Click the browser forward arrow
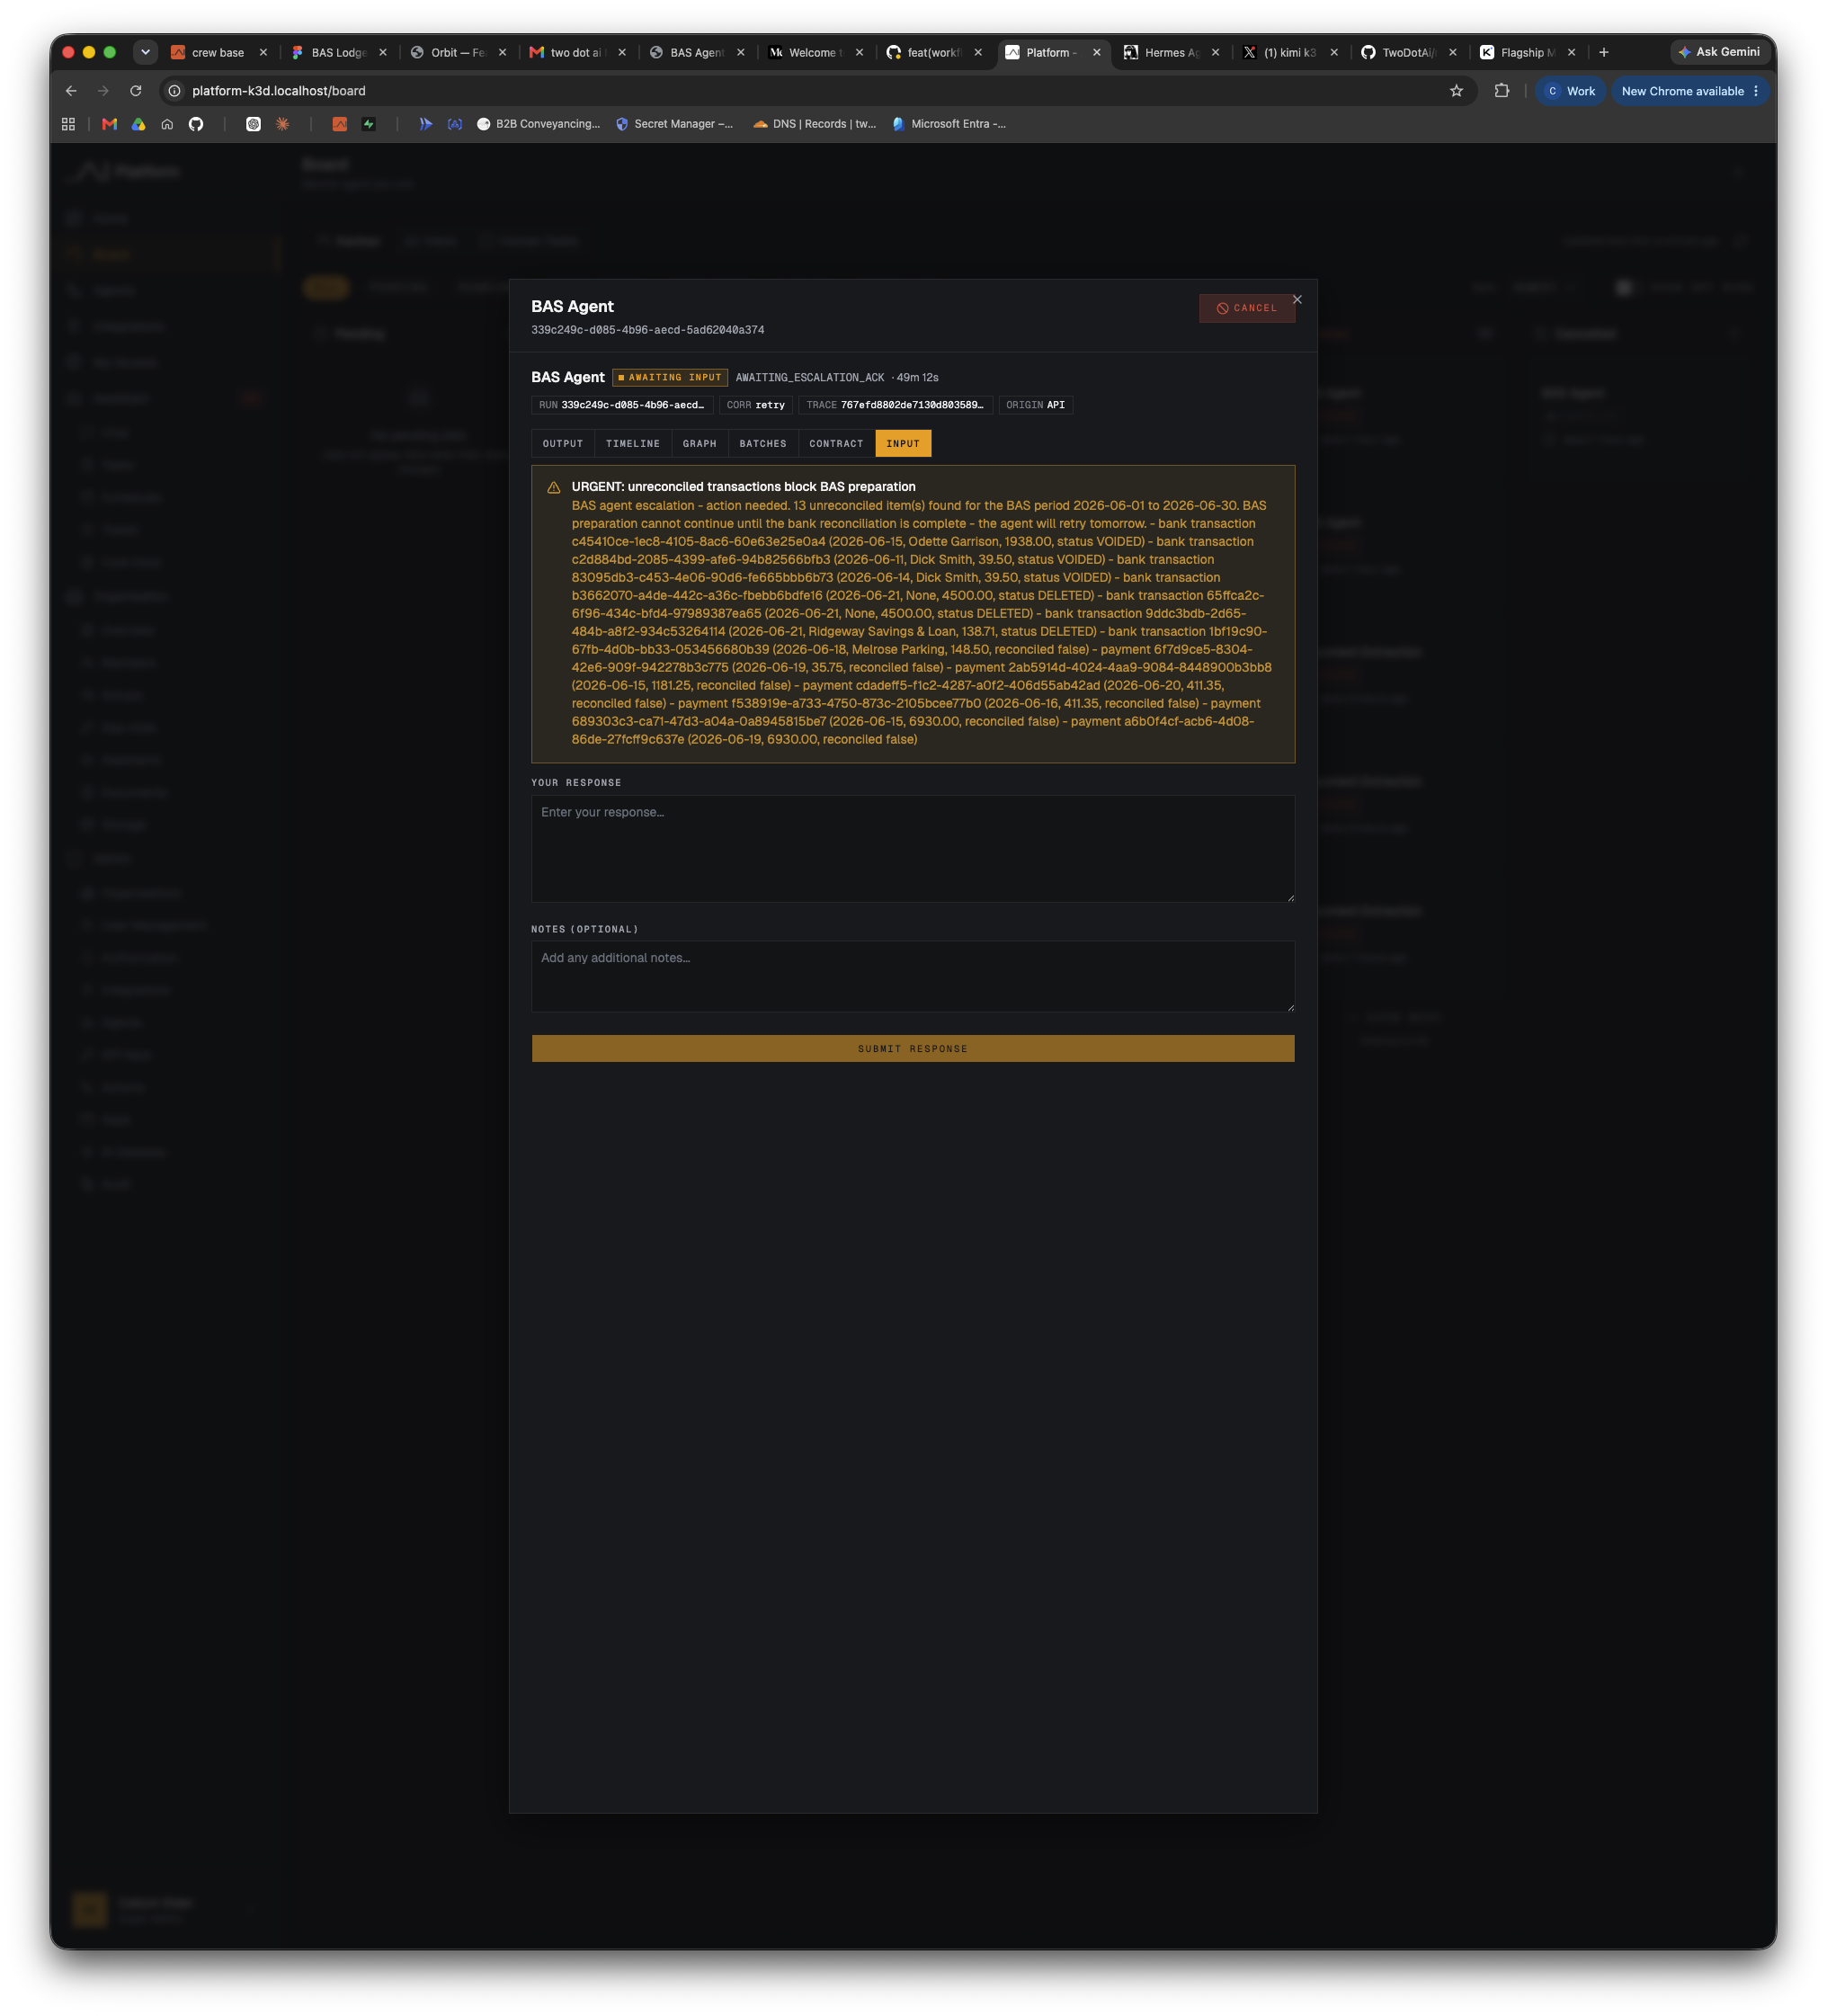Viewport: 1827px width, 2016px height. click(x=103, y=91)
